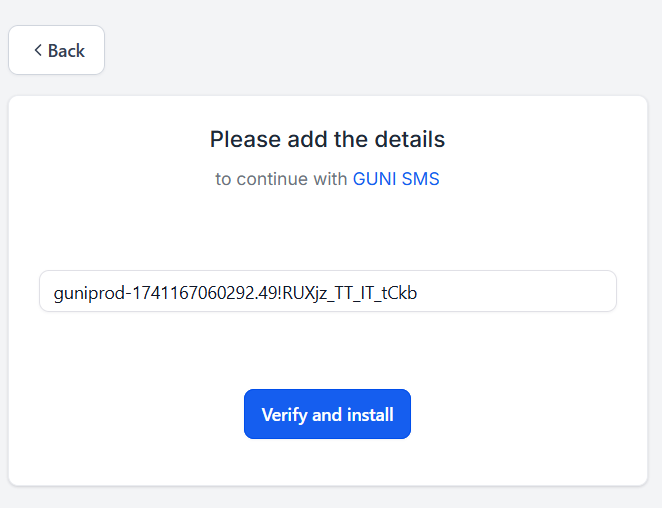Click the left chevron icon beside Back
662x508 pixels.
click(x=38, y=50)
